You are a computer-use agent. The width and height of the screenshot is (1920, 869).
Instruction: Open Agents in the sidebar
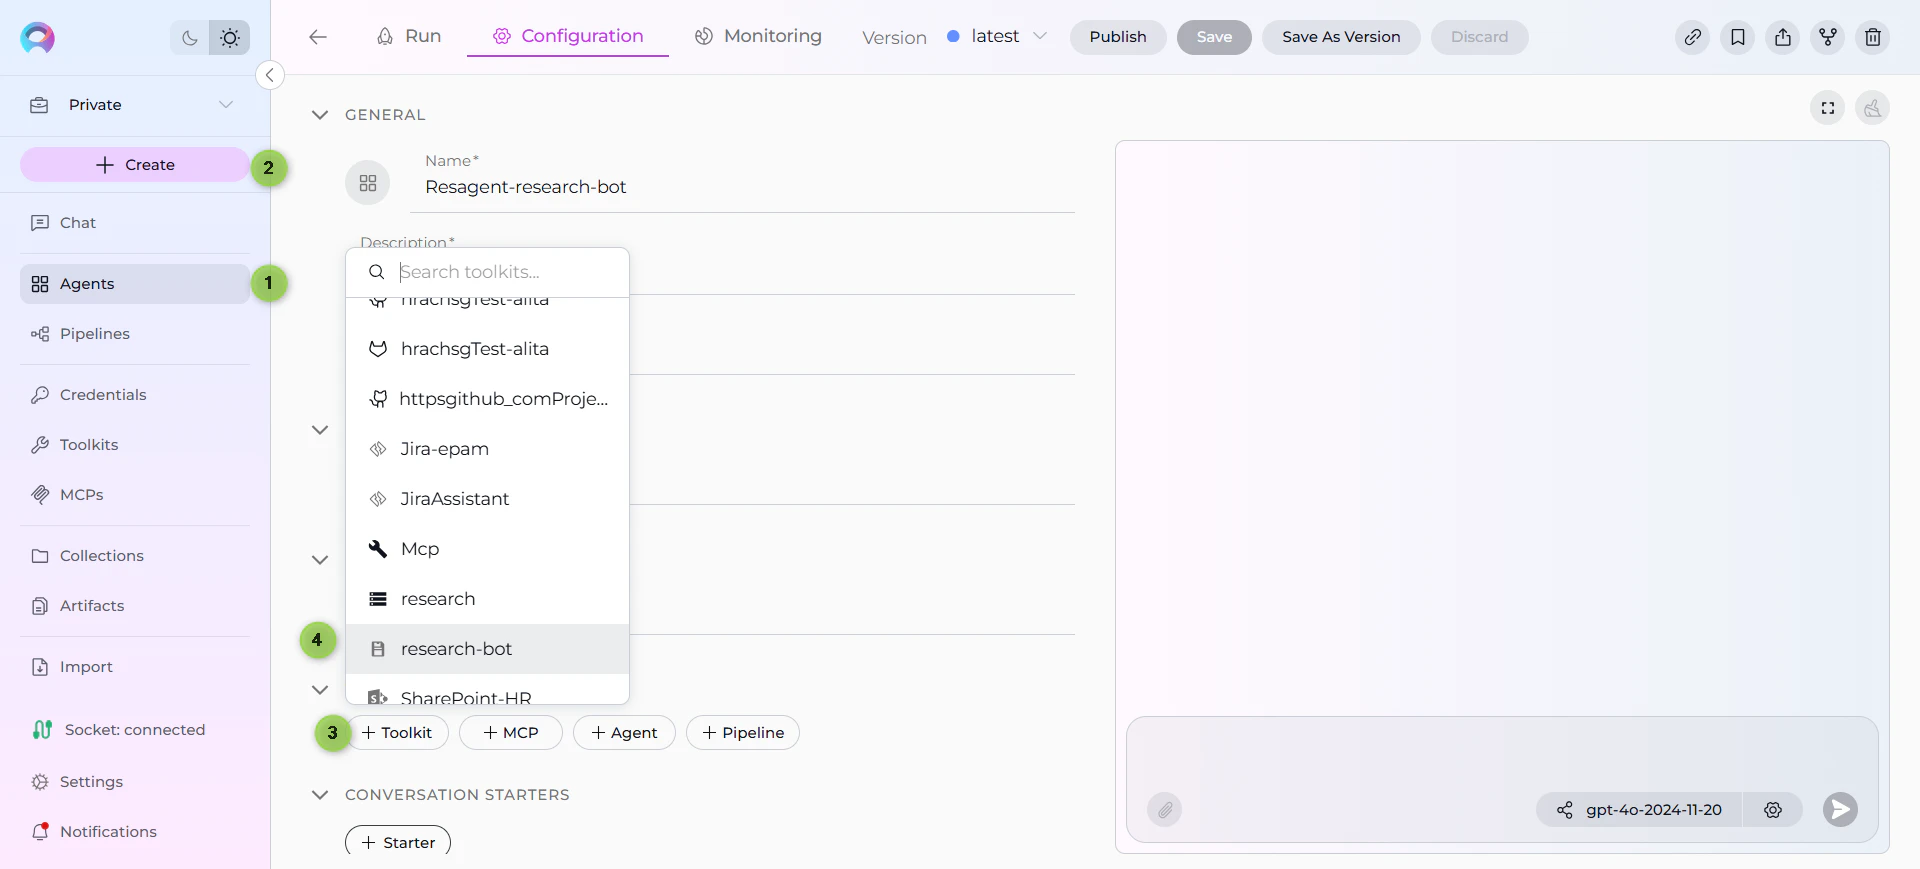(135, 284)
